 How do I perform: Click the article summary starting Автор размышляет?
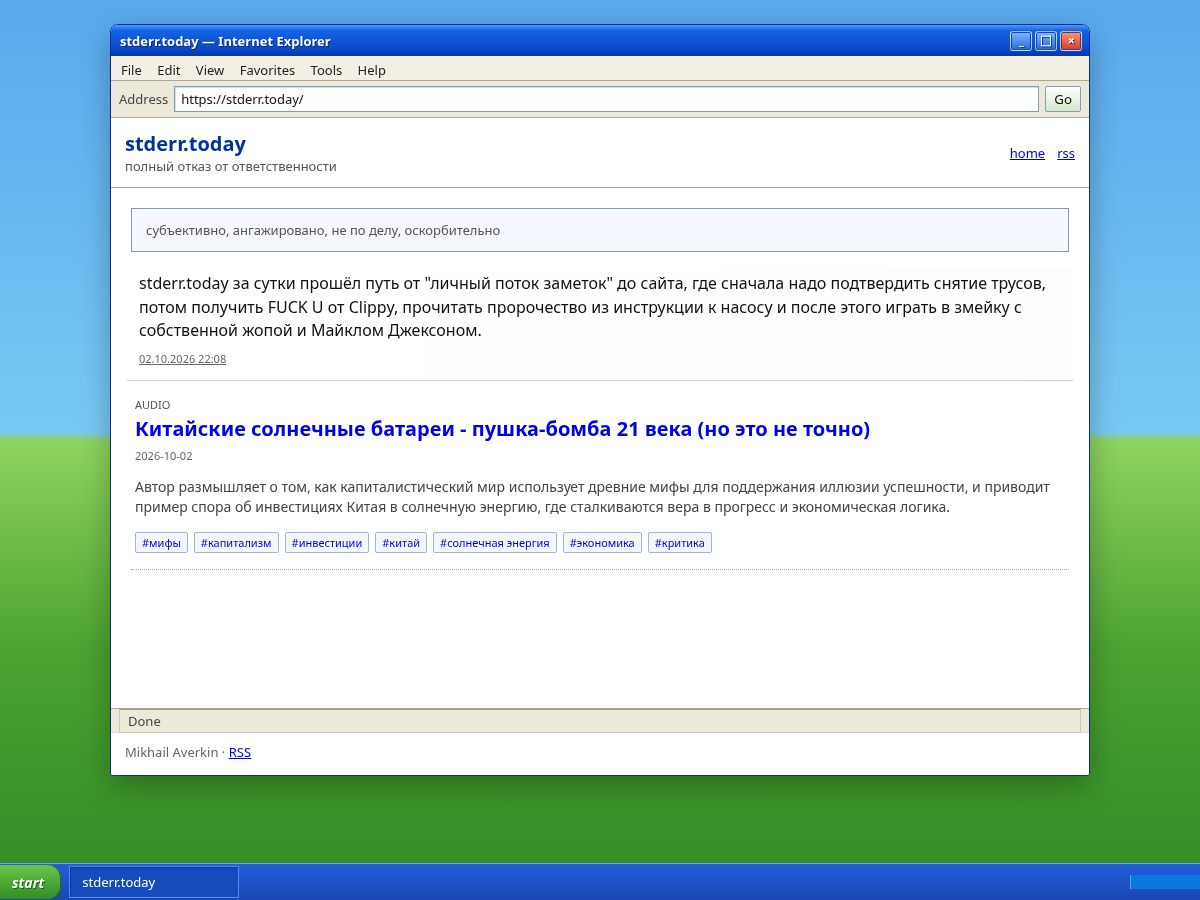tap(592, 497)
